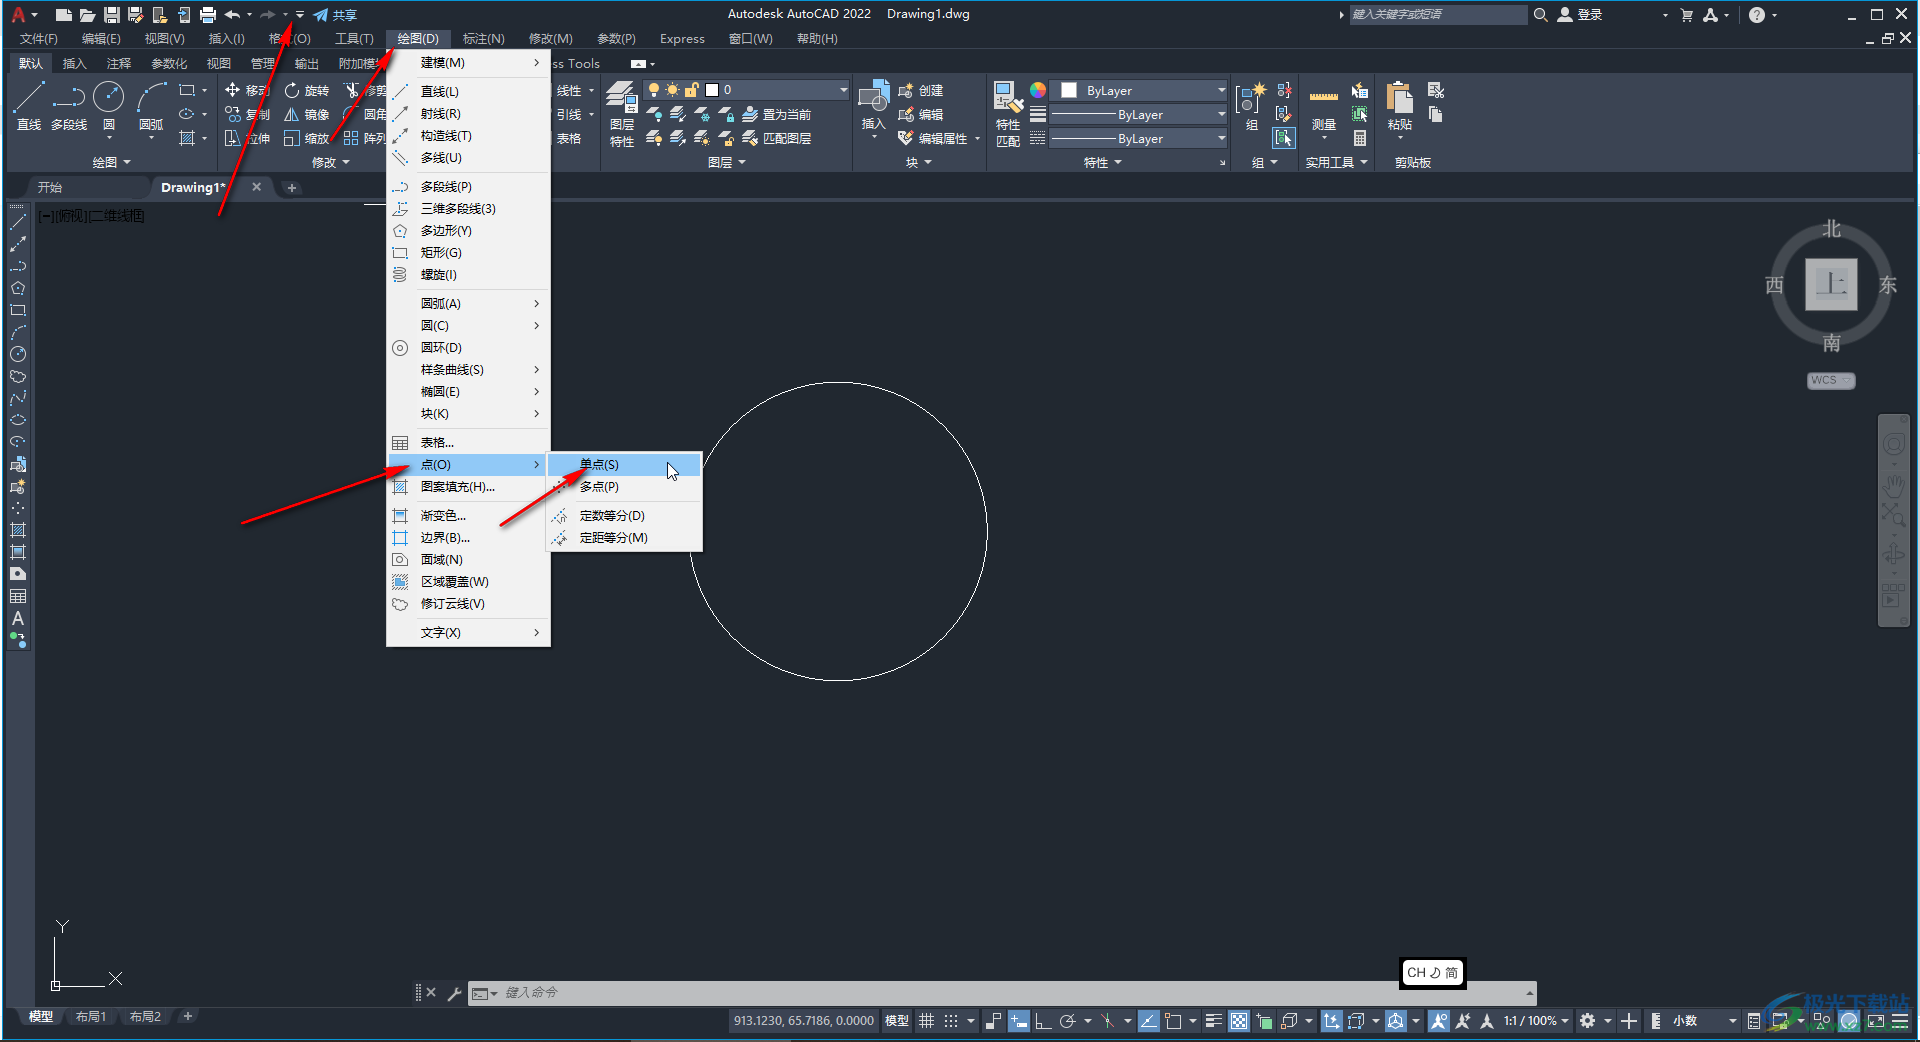Click the white layer color swatch beside 0
Image resolution: width=1920 pixels, height=1042 pixels.
click(x=712, y=90)
